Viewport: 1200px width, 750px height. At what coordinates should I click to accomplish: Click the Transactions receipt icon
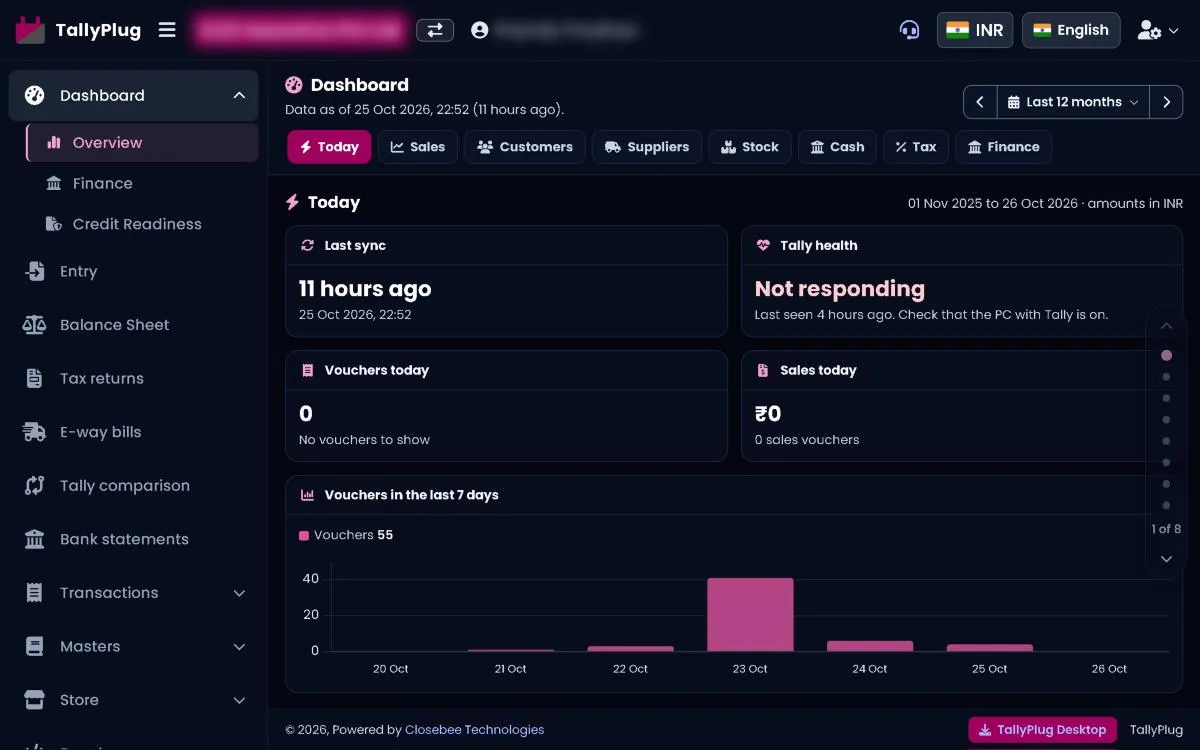(x=35, y=593)
